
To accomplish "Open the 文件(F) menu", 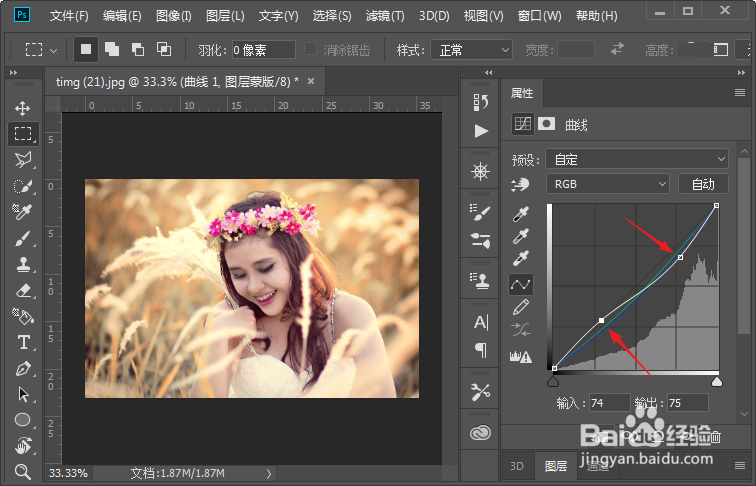I will tap(69, 16).
